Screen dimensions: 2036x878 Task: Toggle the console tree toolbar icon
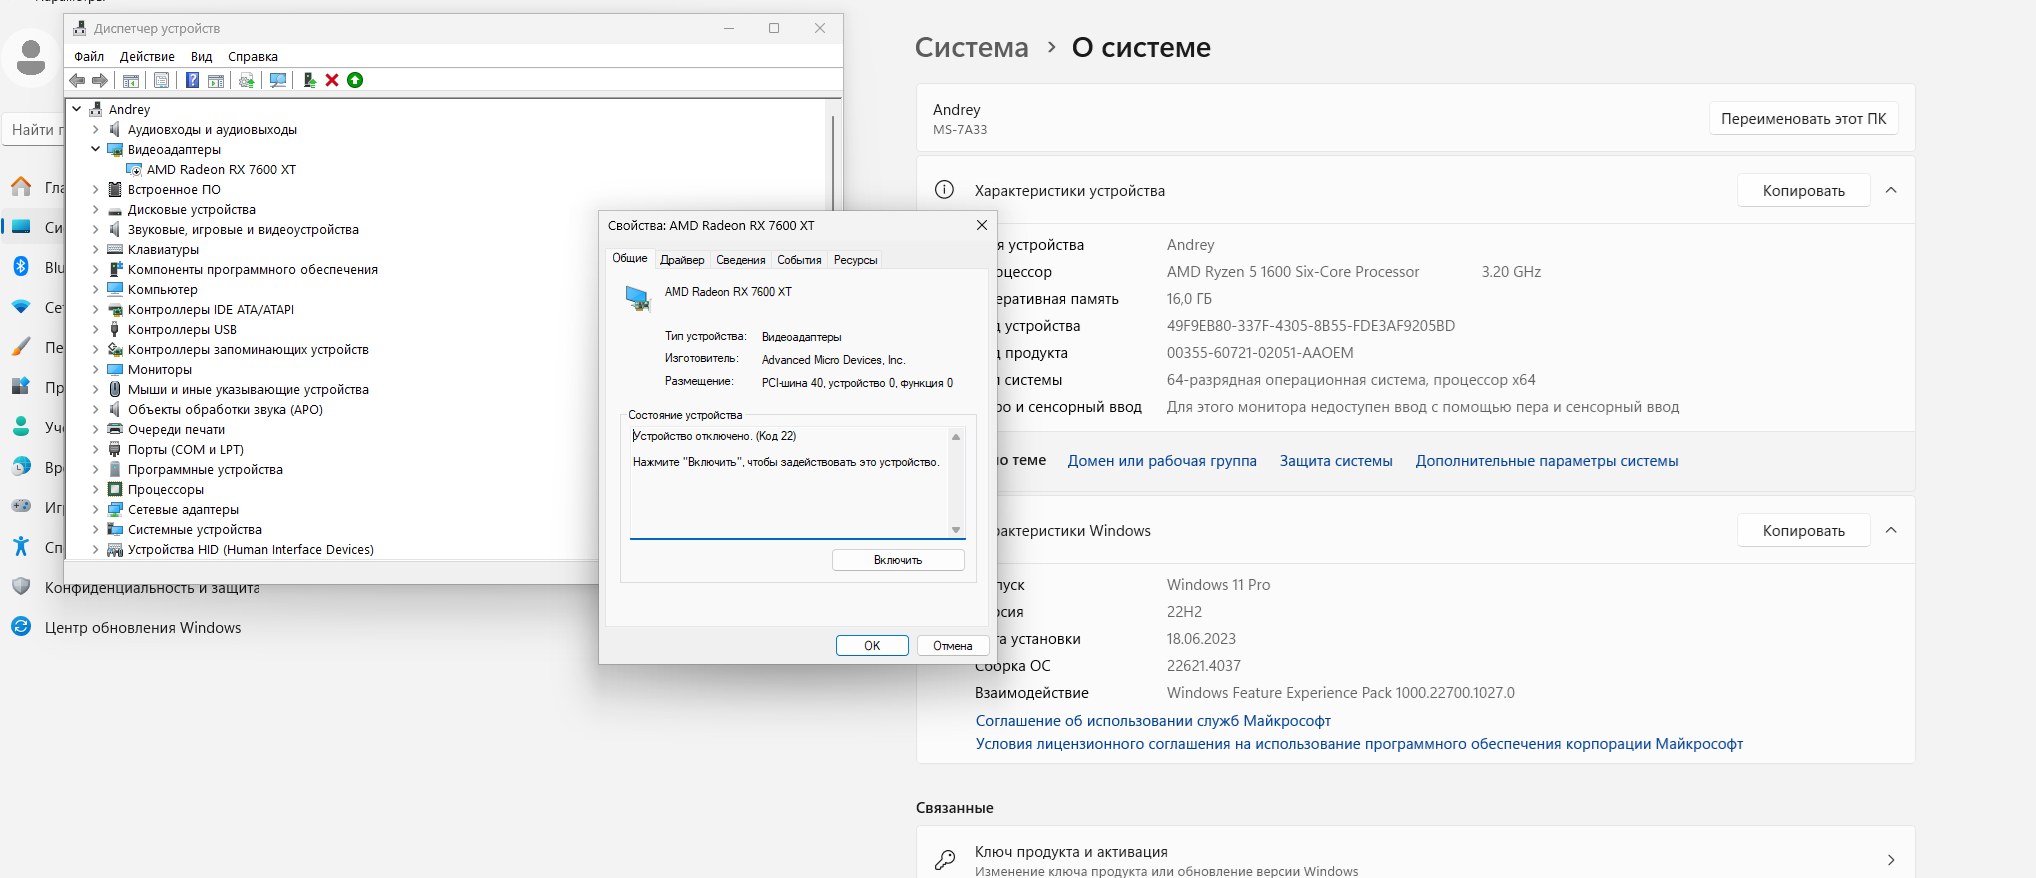(131, 80)
